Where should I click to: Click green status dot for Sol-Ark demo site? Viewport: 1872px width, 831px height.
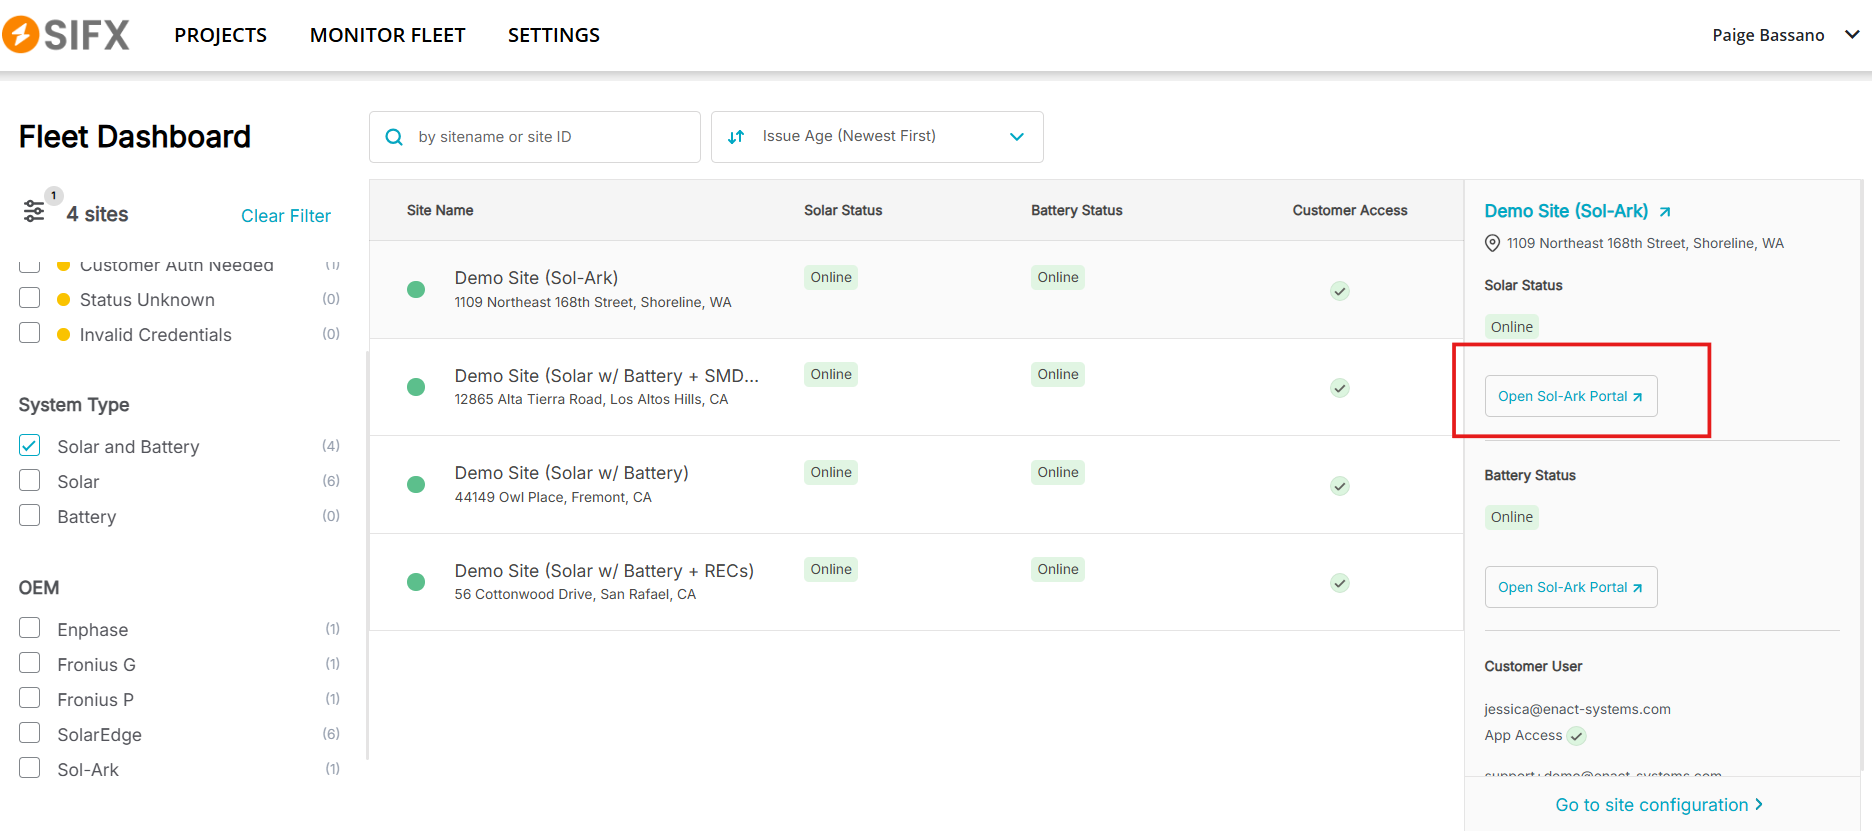coord(416,290)
